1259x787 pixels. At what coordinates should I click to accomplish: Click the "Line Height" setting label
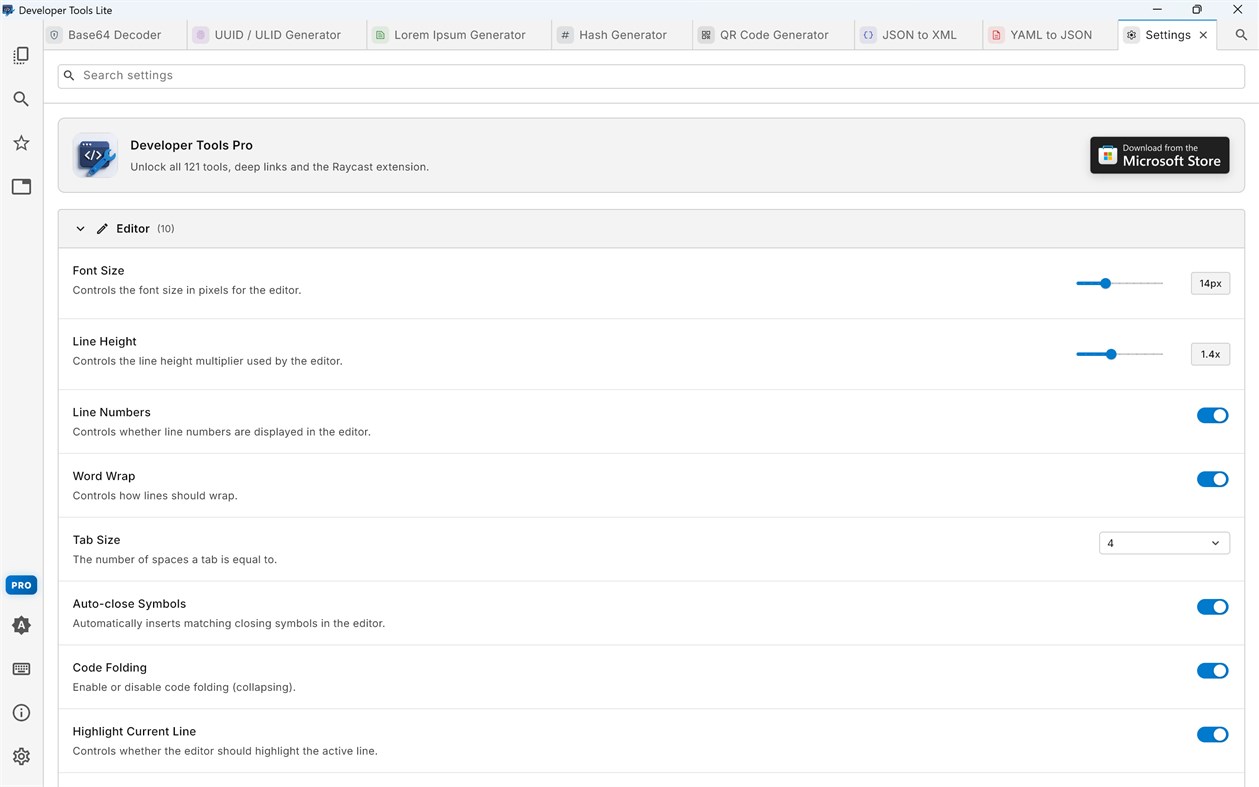click(x=104, y=342)
